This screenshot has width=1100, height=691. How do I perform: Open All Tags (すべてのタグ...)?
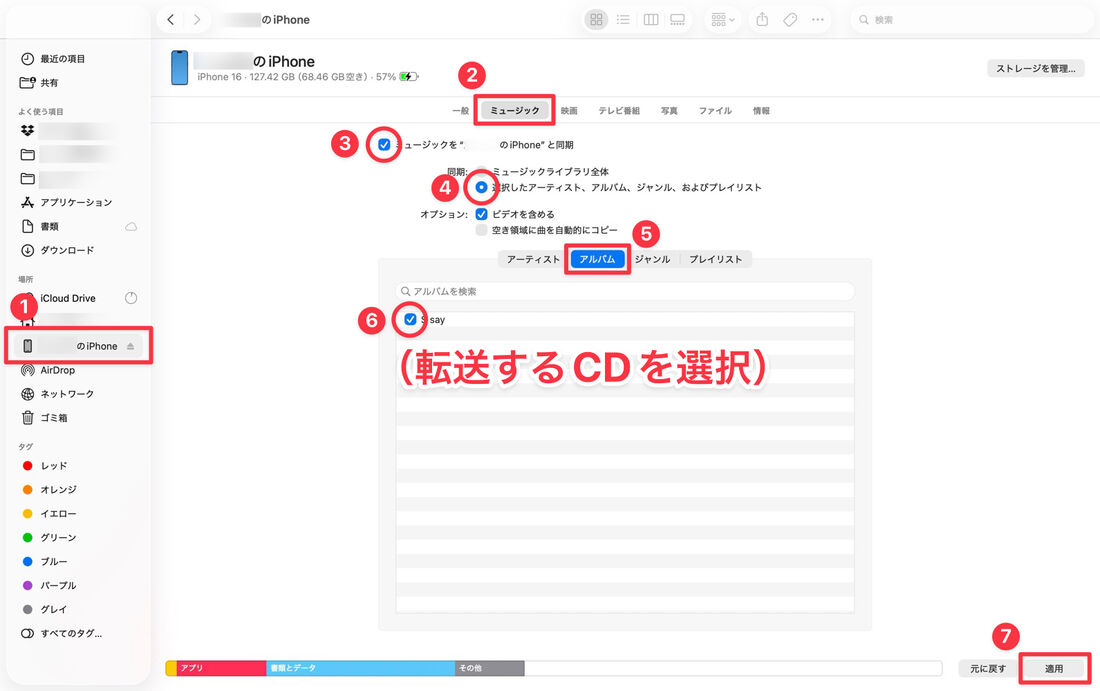point(70,633)
